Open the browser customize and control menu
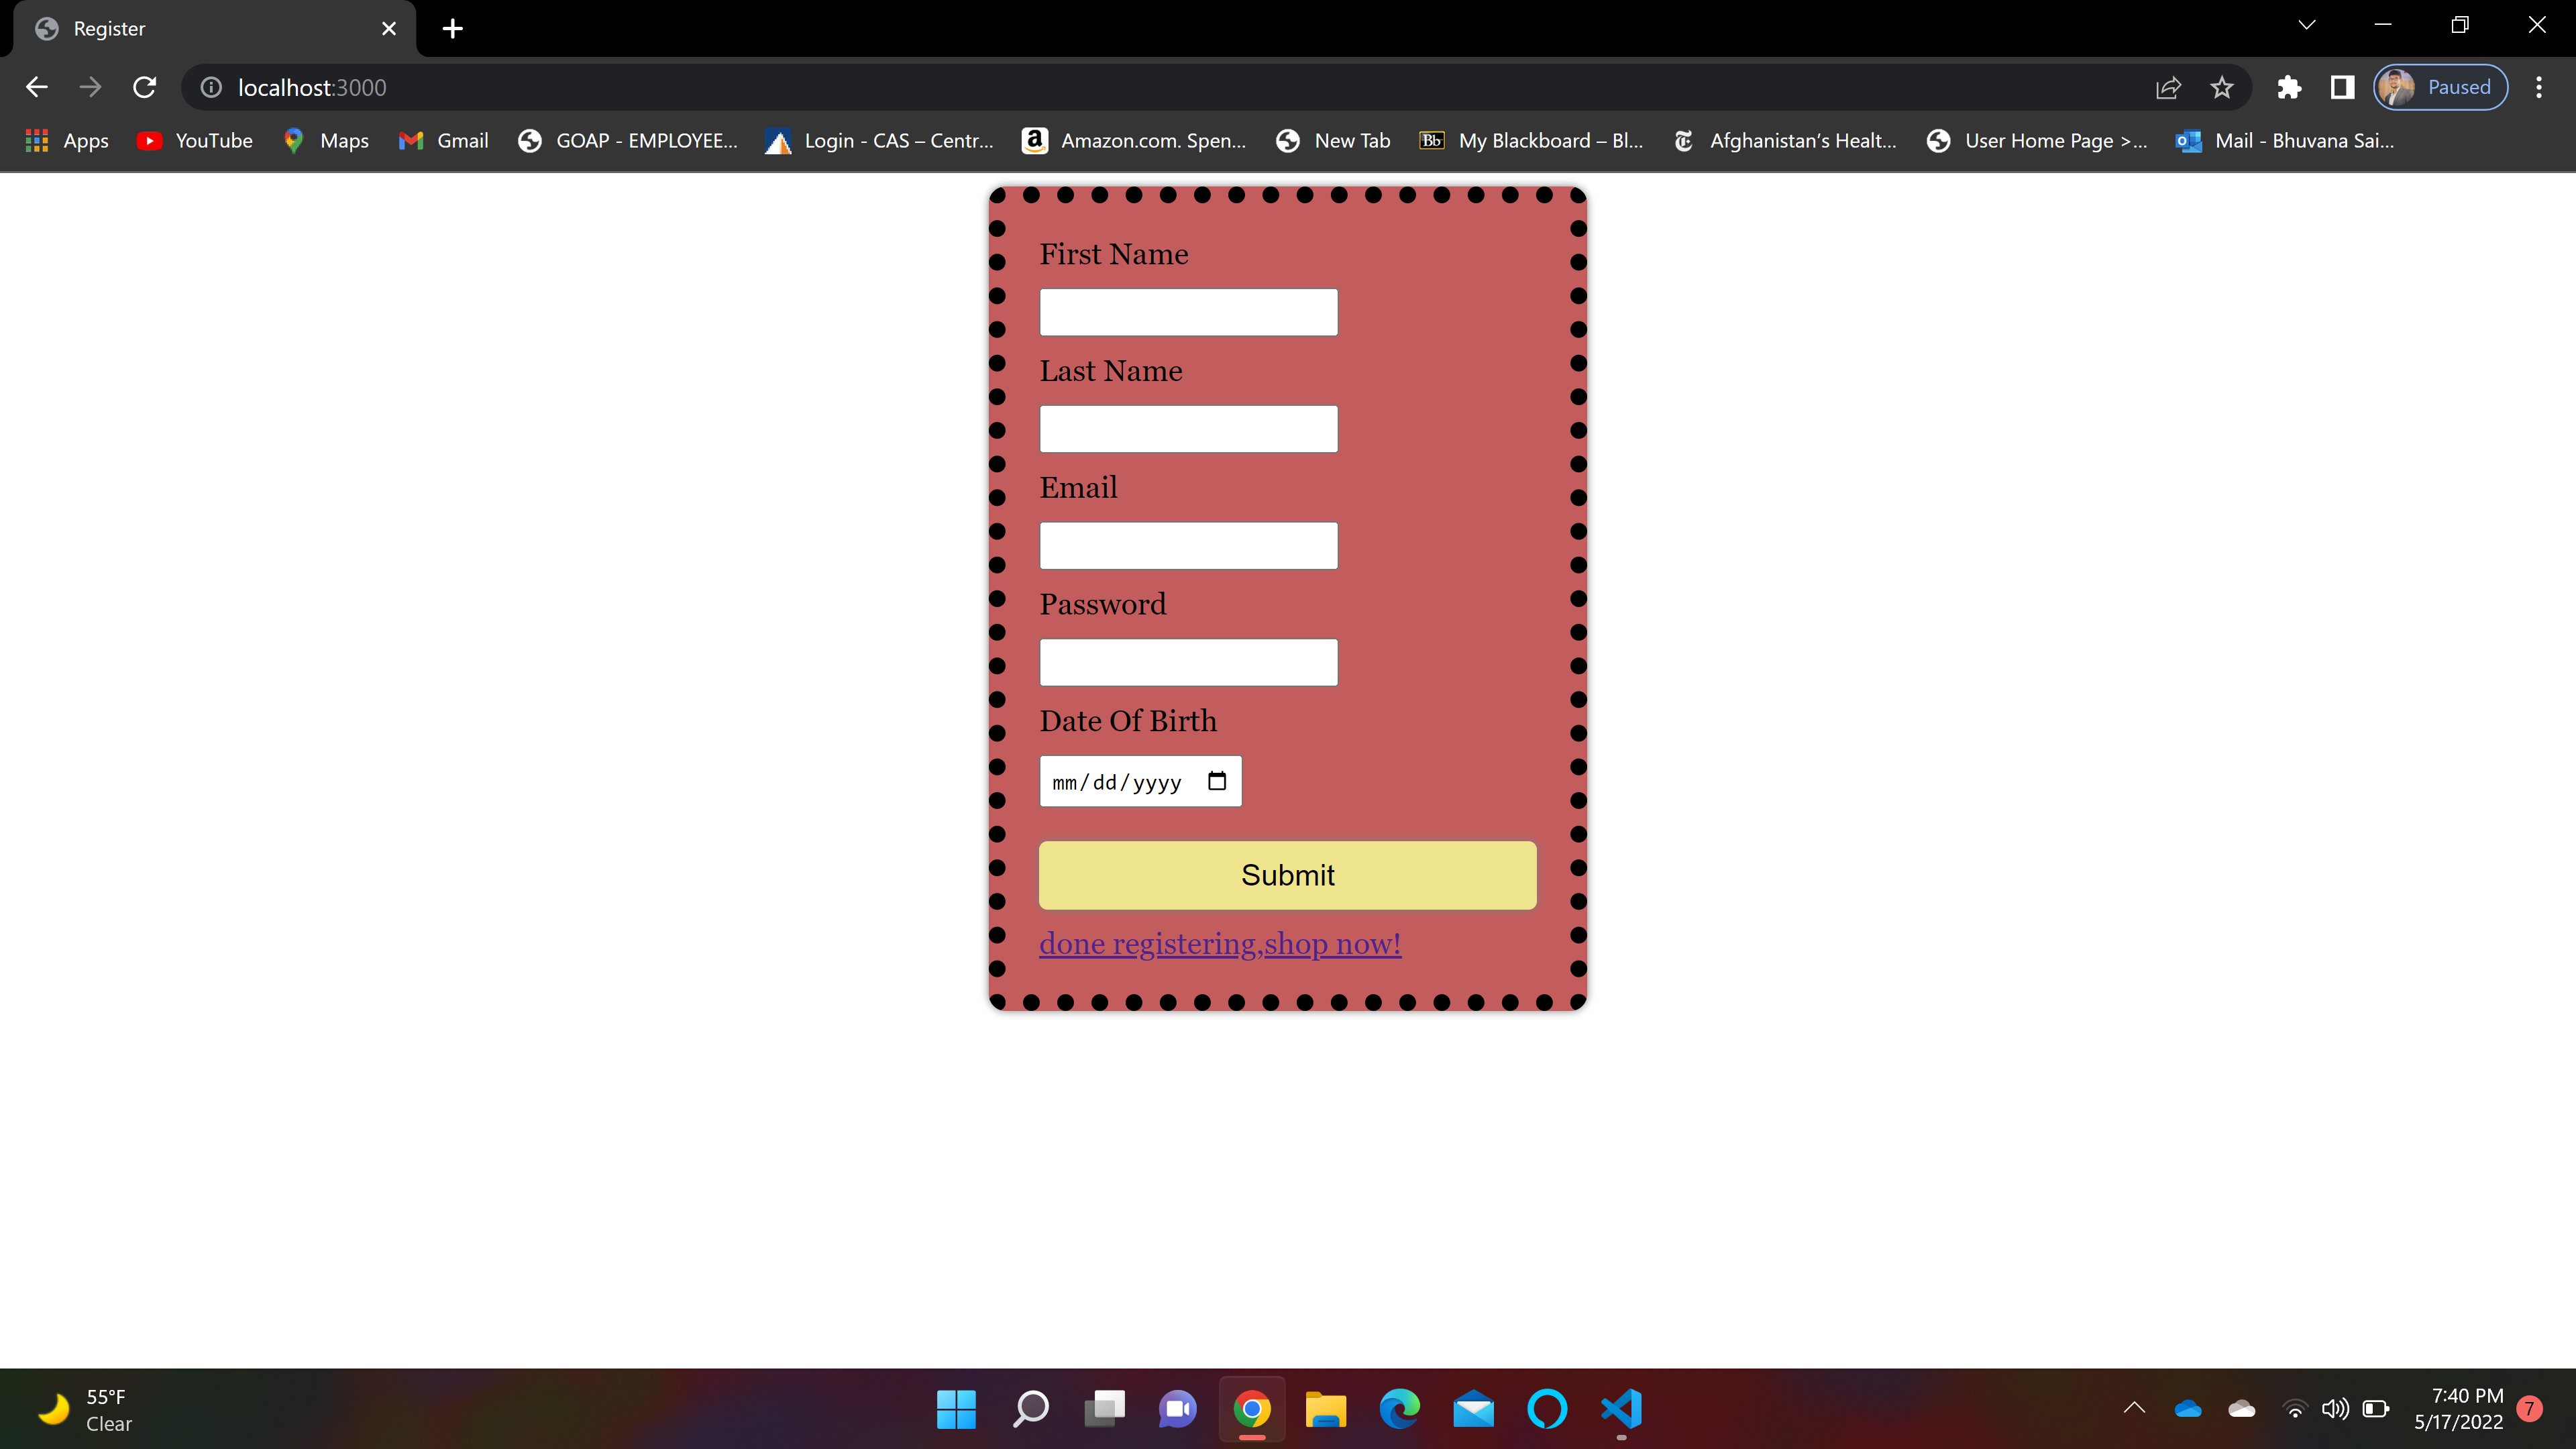This screenshot has height=1449, width=2576. point(2539,87)
